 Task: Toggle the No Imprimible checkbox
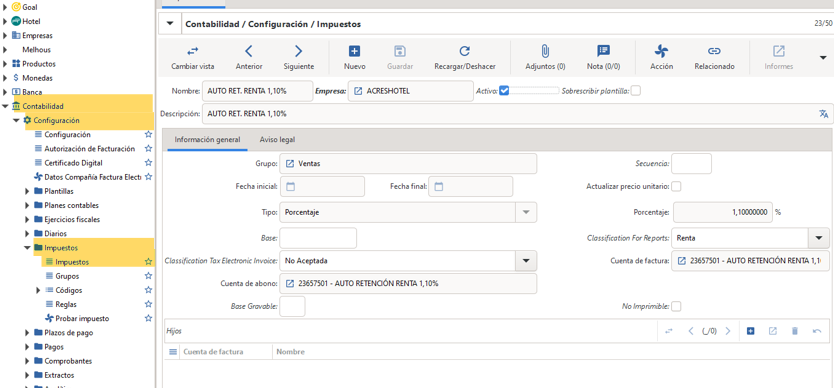(676, 307)
